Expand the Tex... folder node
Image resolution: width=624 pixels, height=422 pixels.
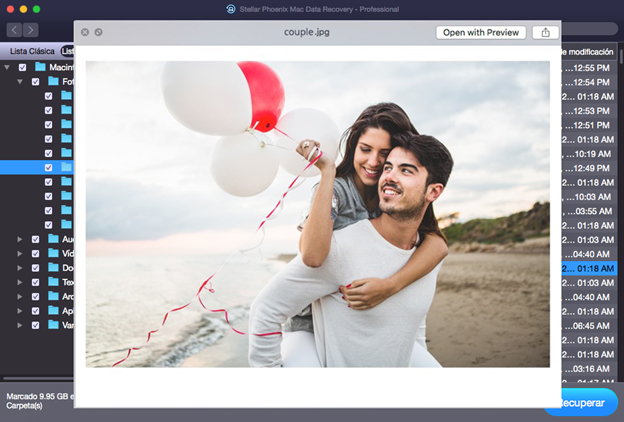20,282
